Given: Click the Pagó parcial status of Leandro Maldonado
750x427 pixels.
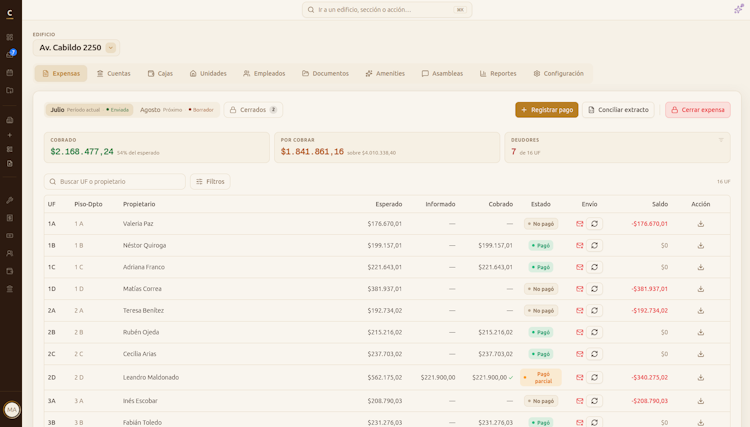Looking at the screenshot, I should (540, 377).
